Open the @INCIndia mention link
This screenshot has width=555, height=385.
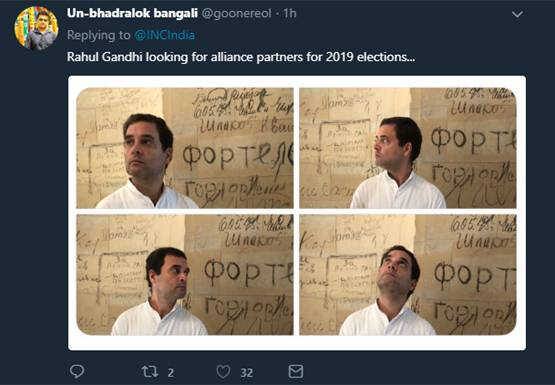pyautogui.click(x=164, y=35)
